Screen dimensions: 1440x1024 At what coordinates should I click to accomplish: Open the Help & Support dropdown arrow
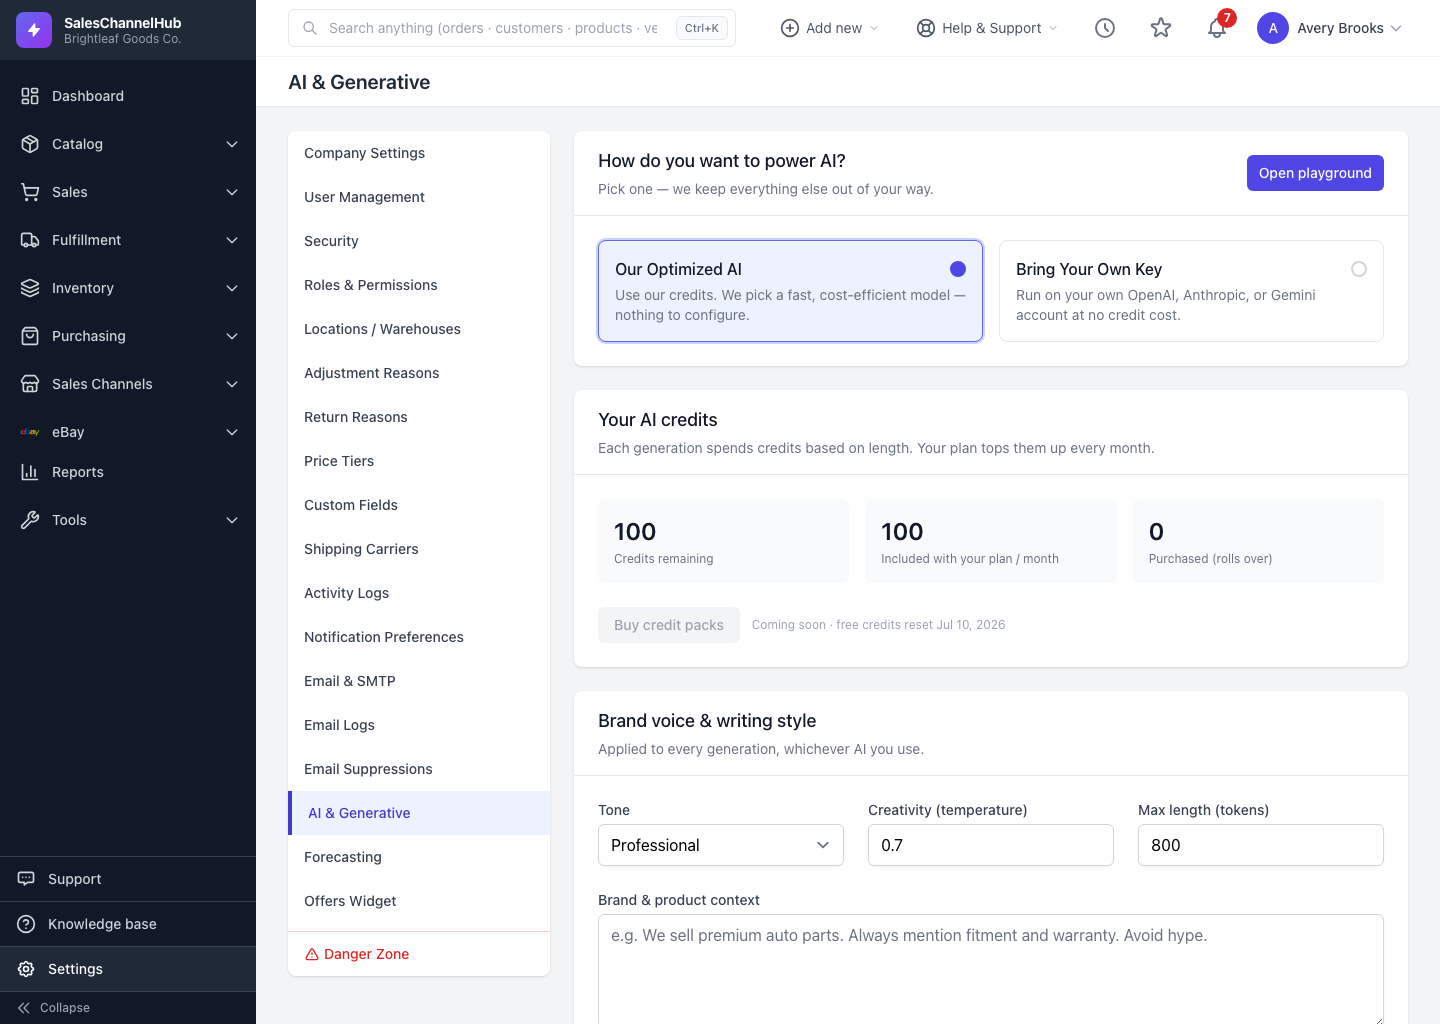pos(1053,28)
